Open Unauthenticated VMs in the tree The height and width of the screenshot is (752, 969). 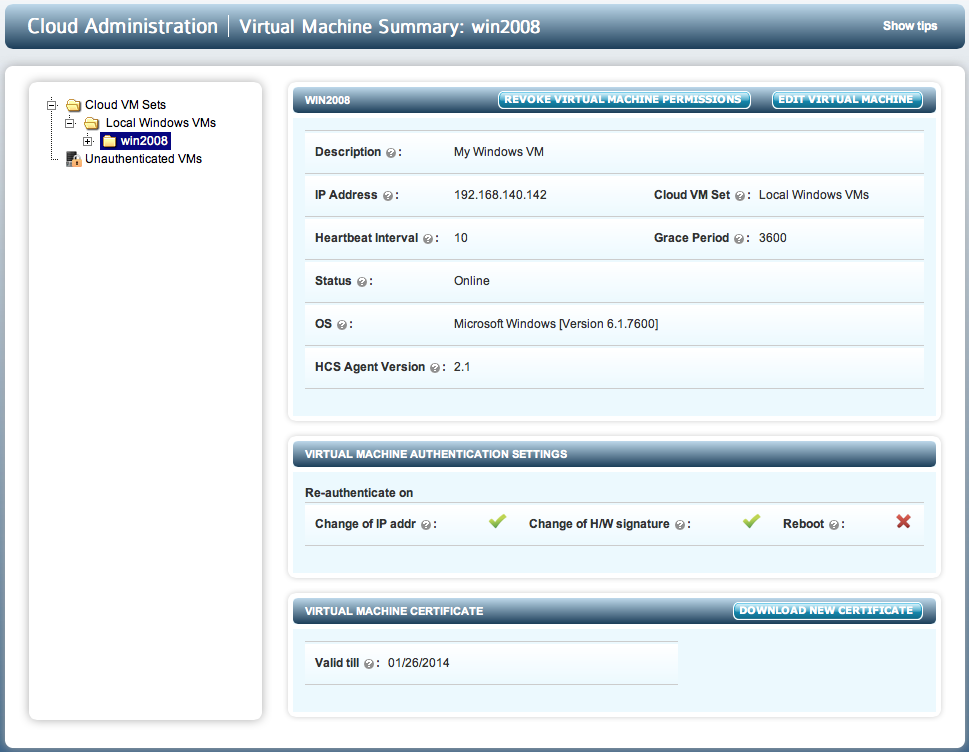point(143,159)
